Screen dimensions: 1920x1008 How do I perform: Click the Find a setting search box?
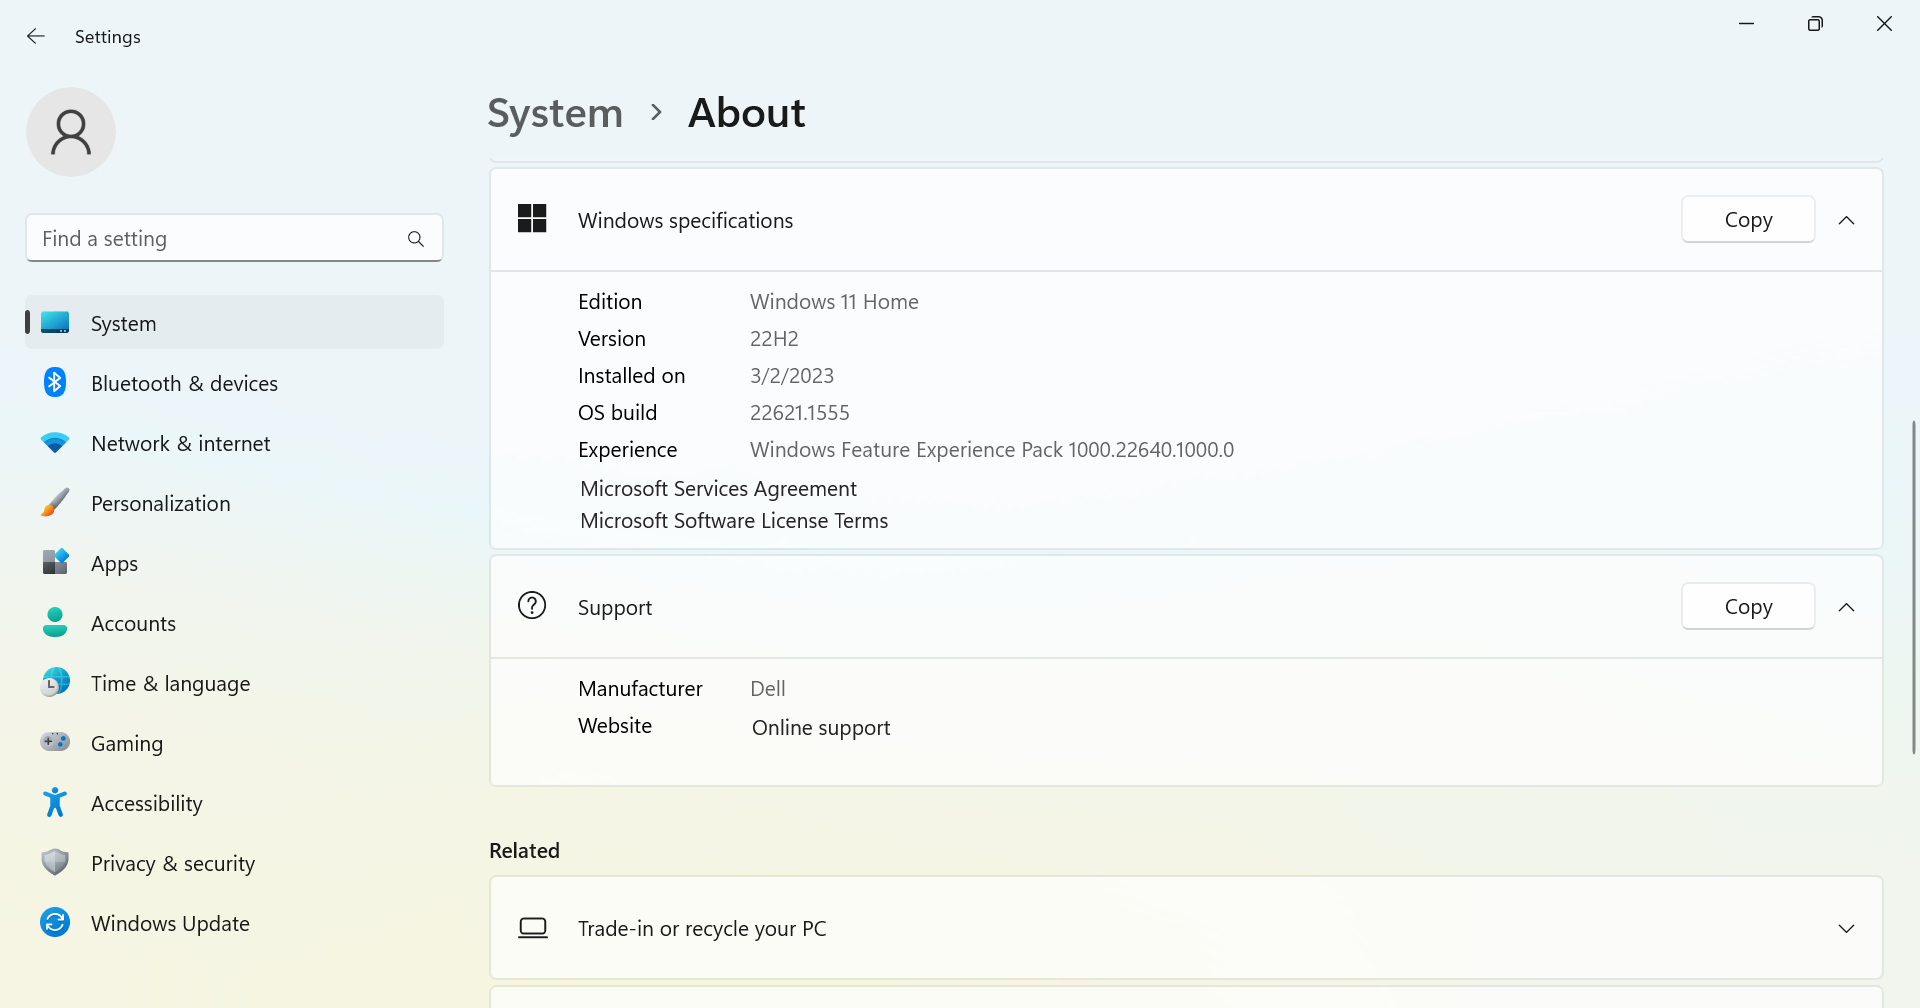click(x=234, y=238)
